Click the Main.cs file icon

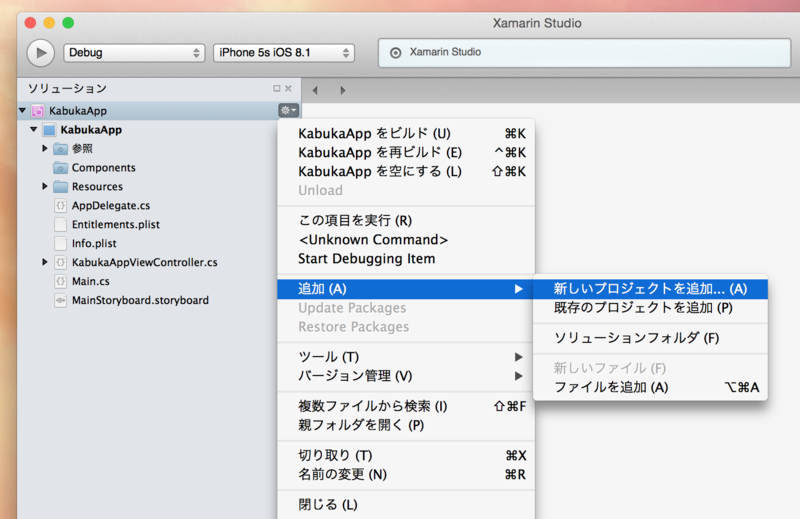[x=60, y=281]
